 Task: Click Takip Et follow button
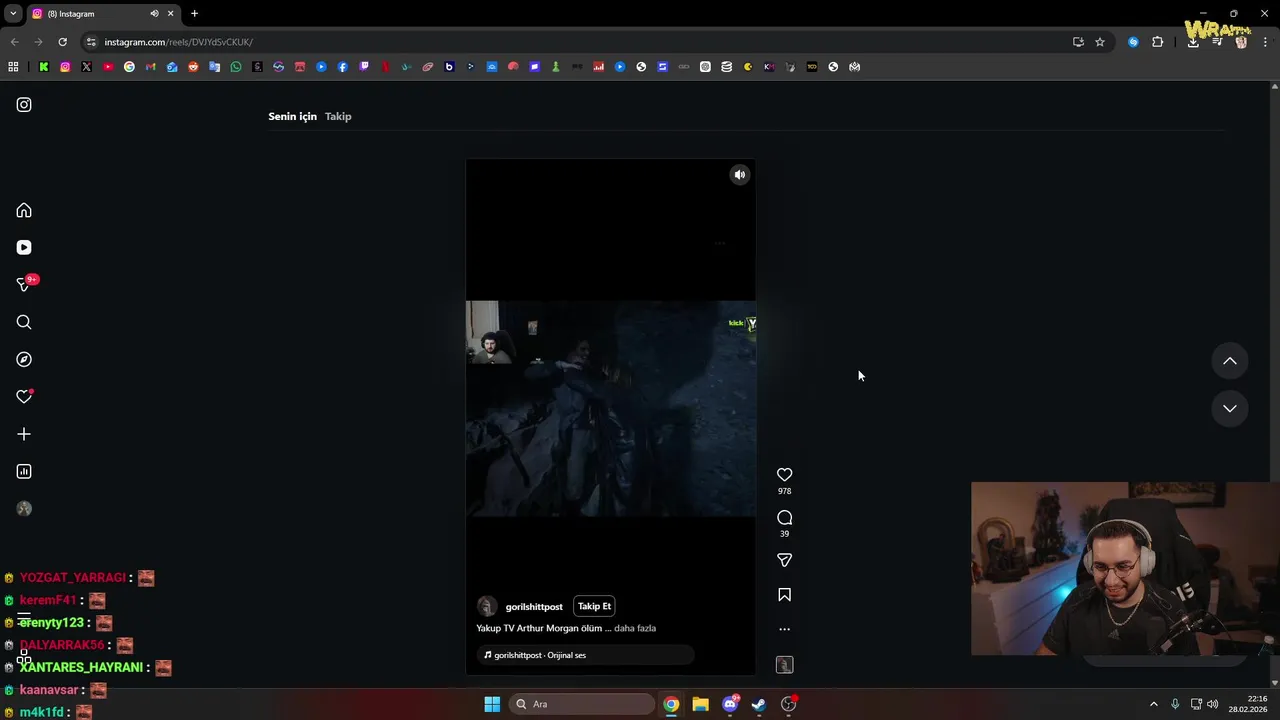594,606
